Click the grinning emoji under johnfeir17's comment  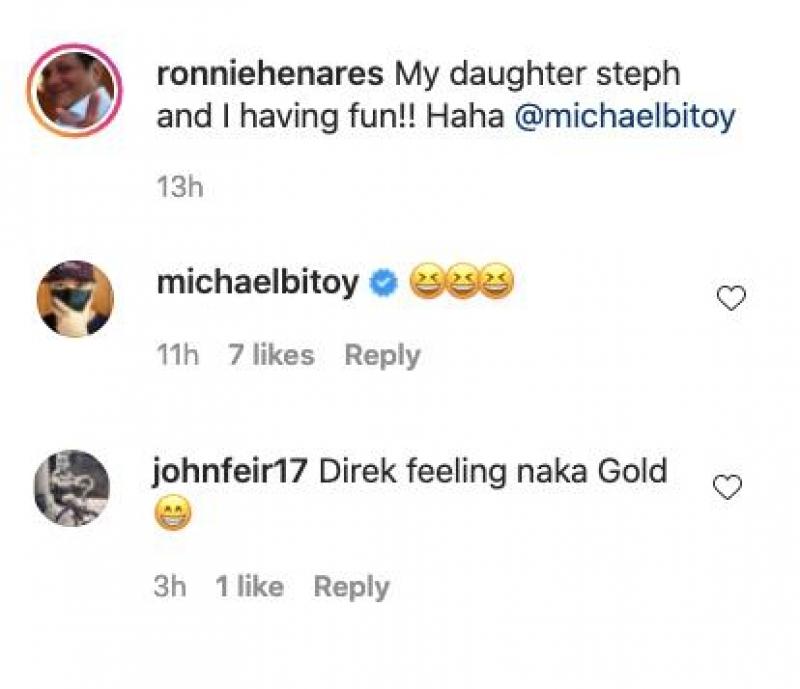173,517
